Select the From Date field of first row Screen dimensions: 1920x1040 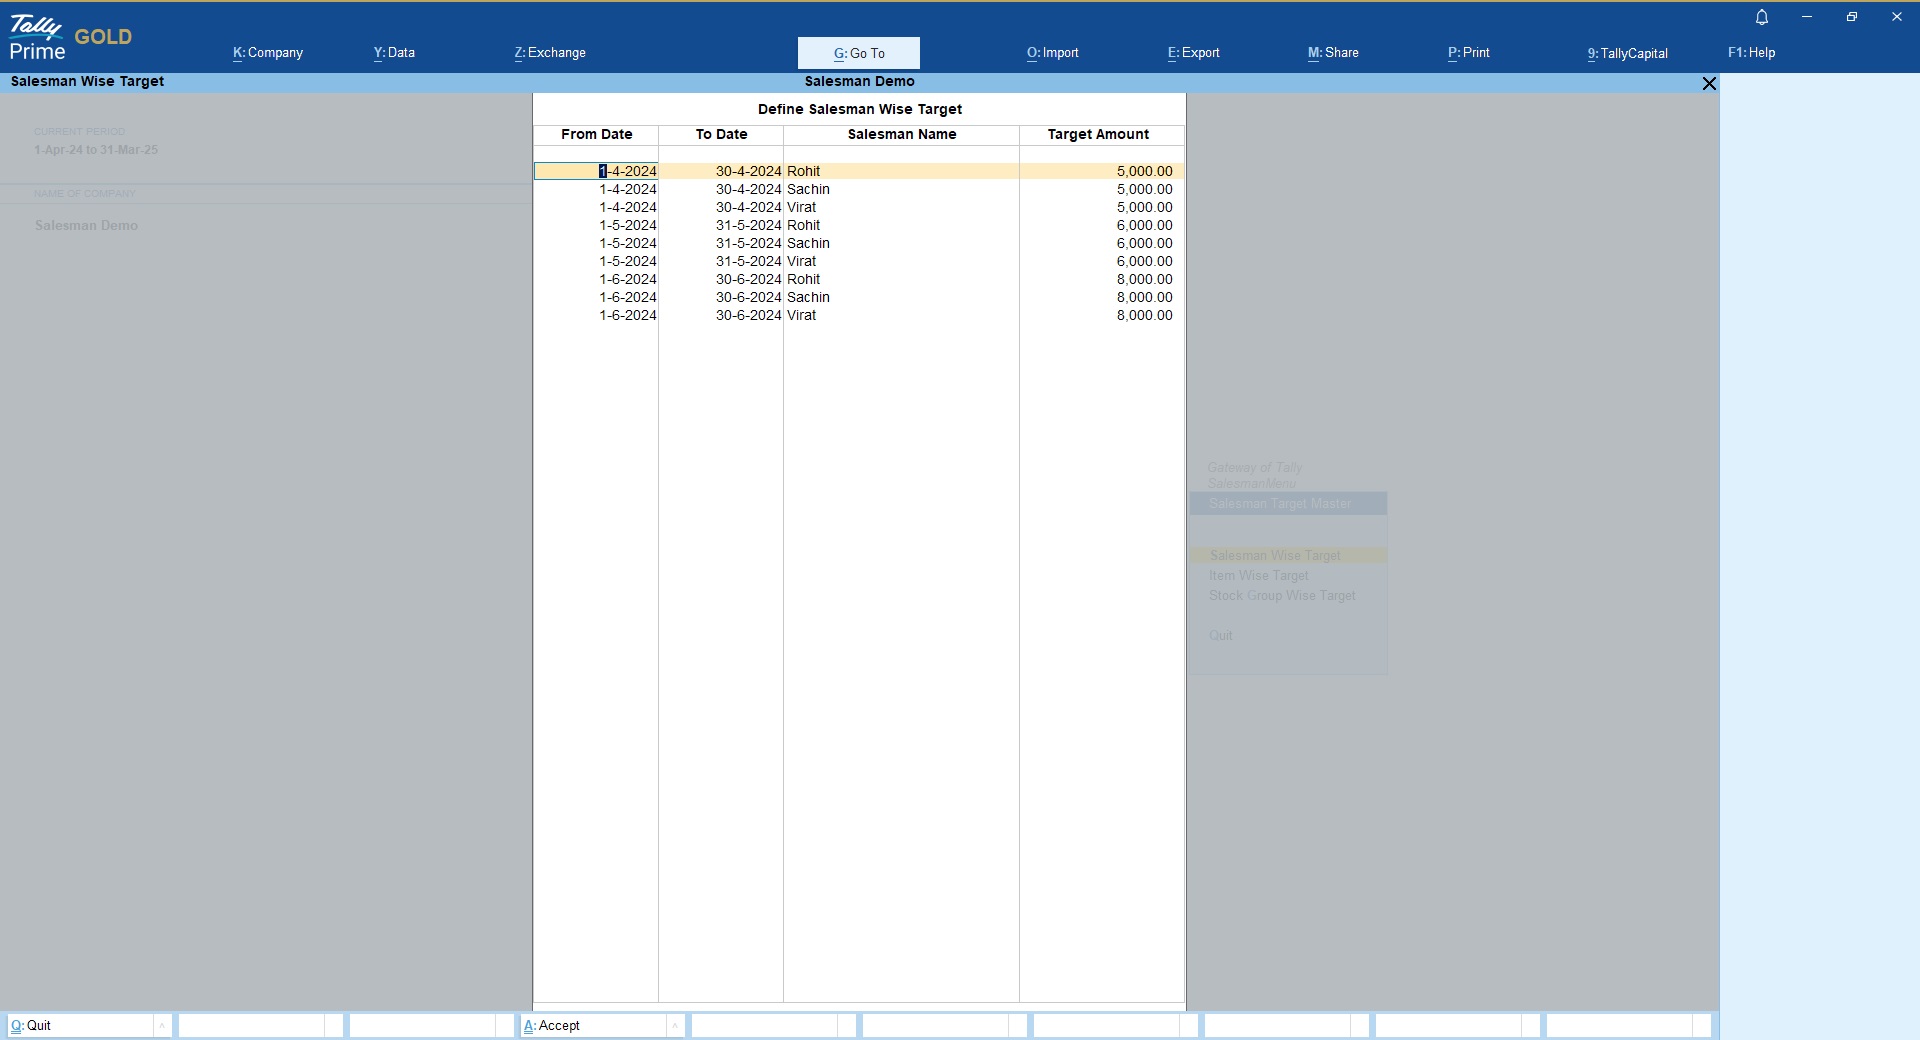pos(597,171)
